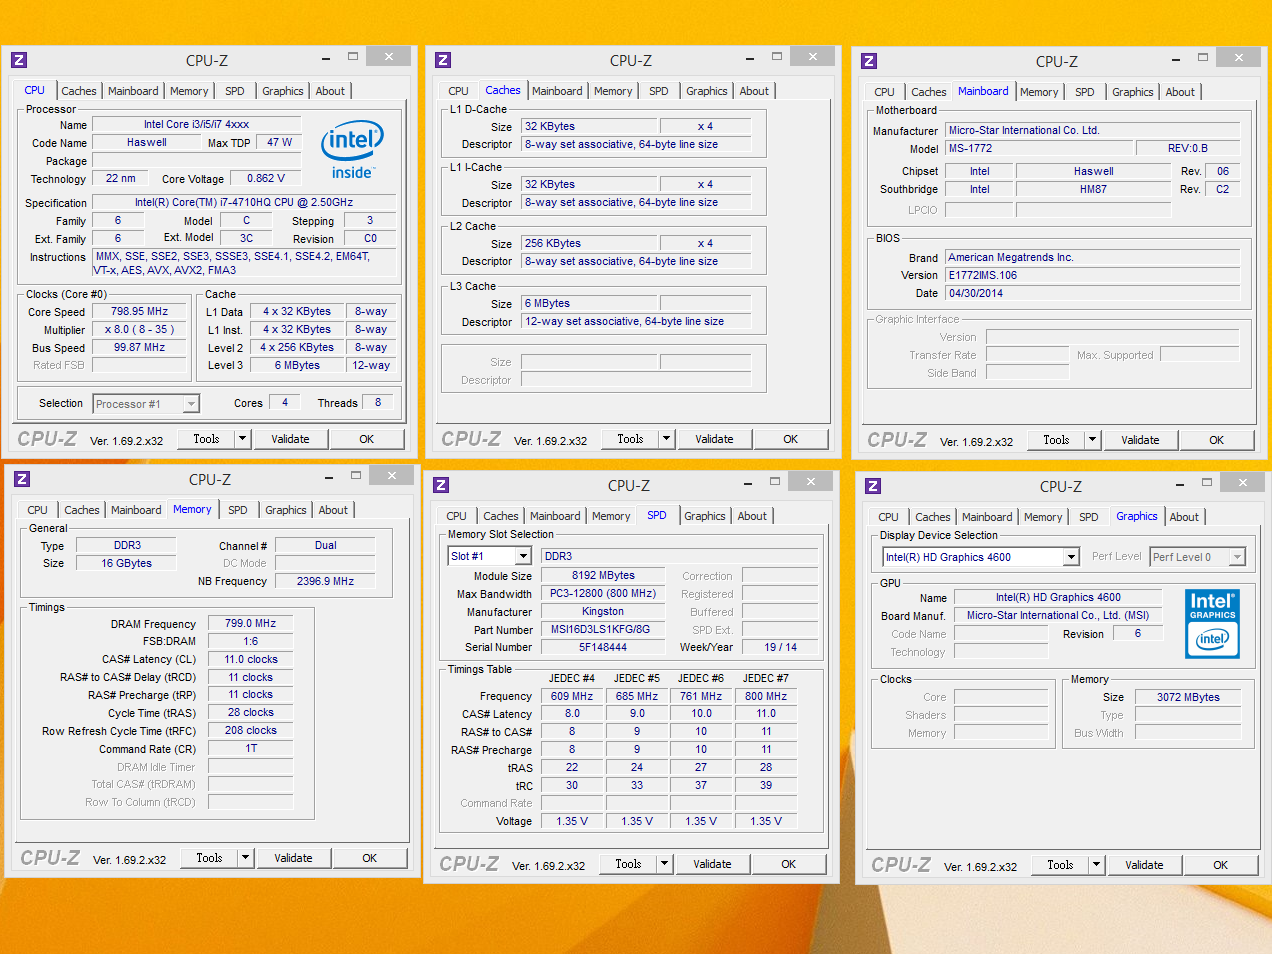Click the Manufacturer field Micro-Star International Co. Ltd.

click(x=1093, y=130)
